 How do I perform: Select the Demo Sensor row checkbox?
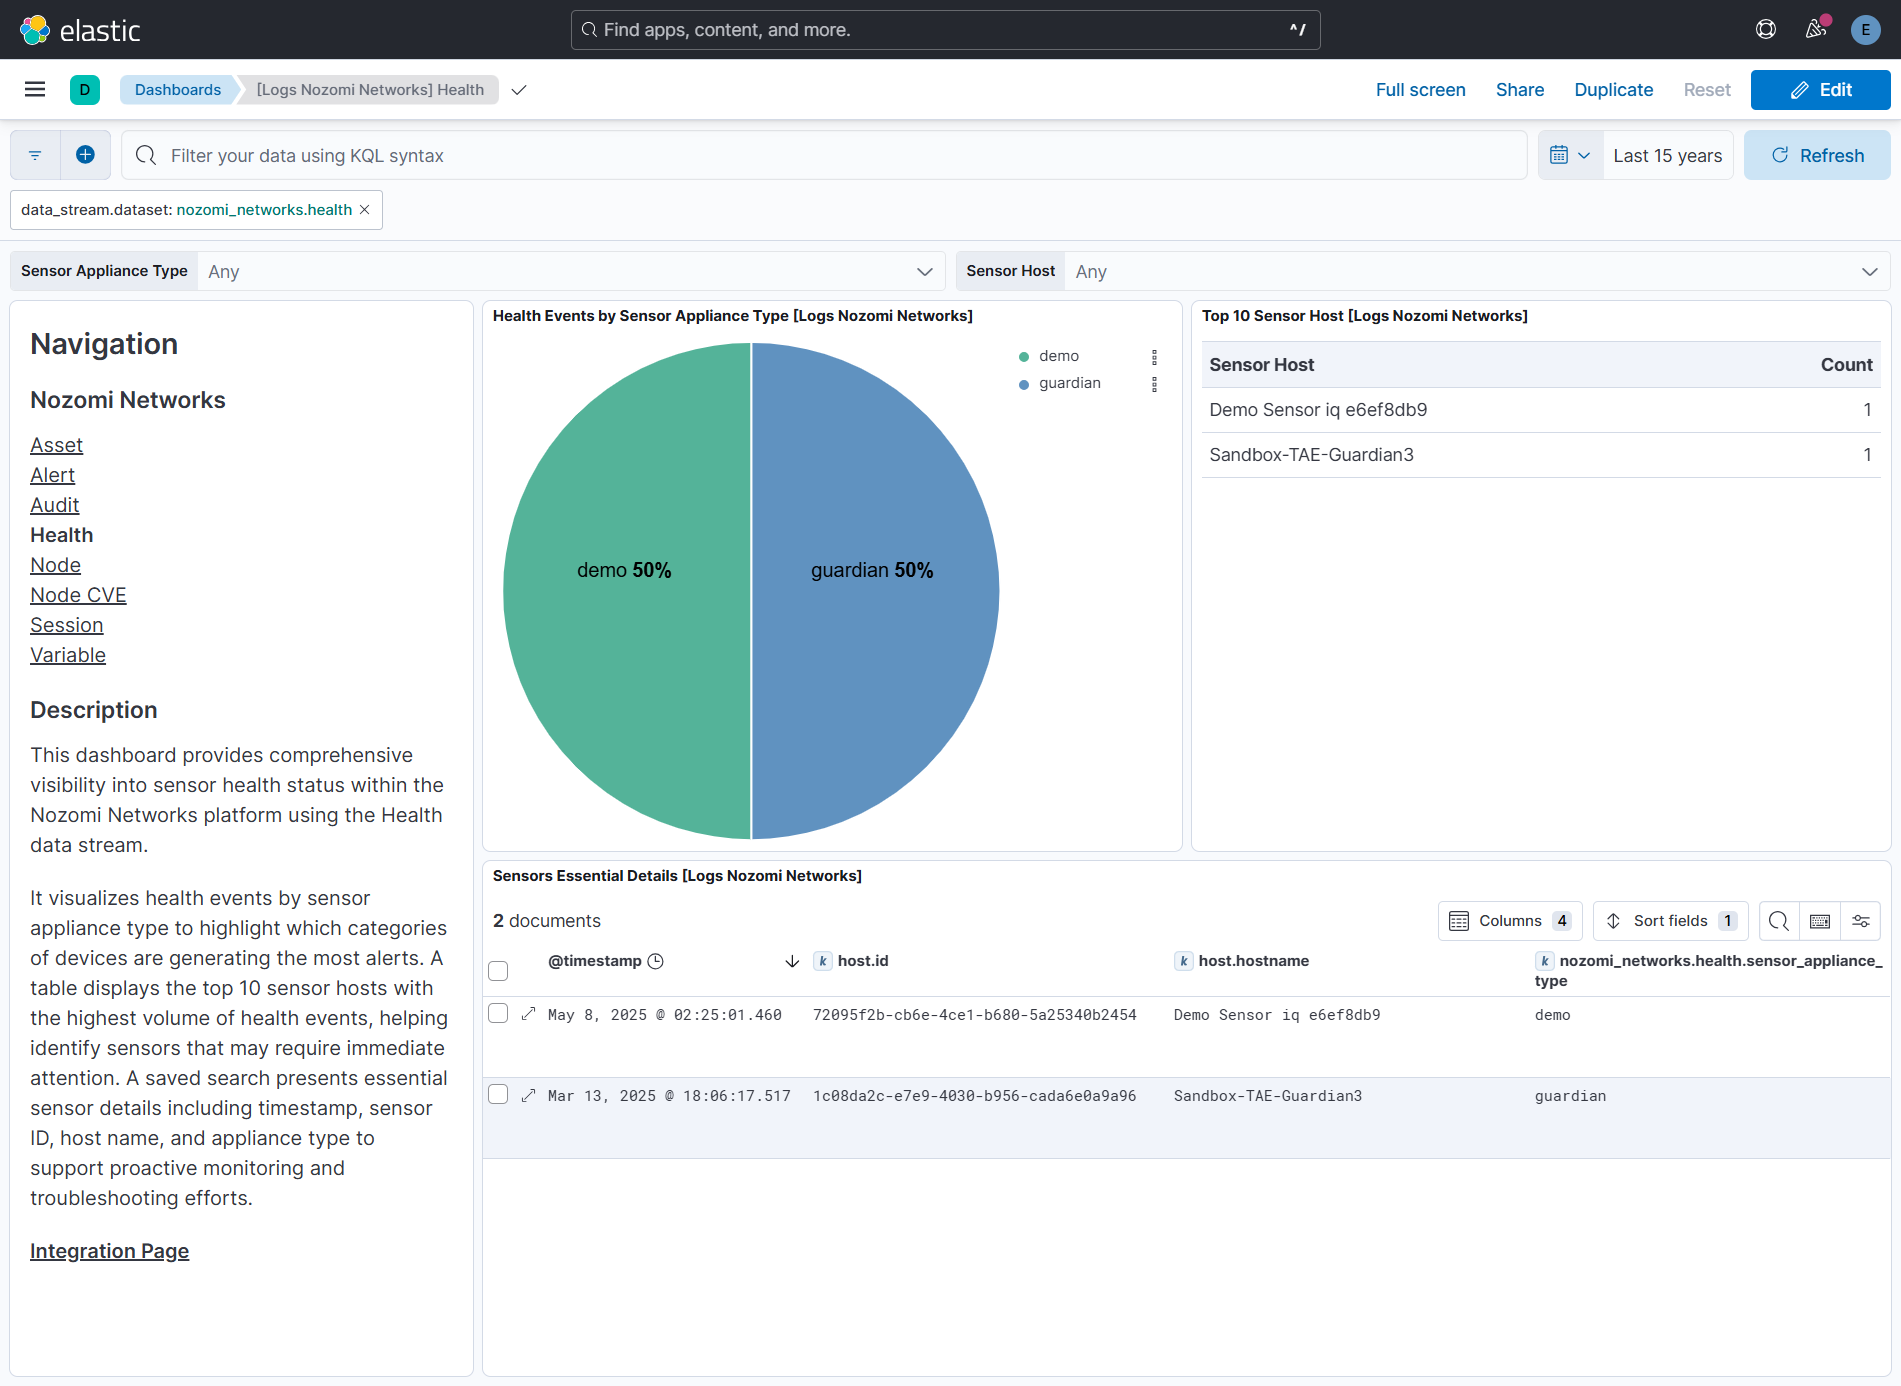click(x=498, y=1014)
